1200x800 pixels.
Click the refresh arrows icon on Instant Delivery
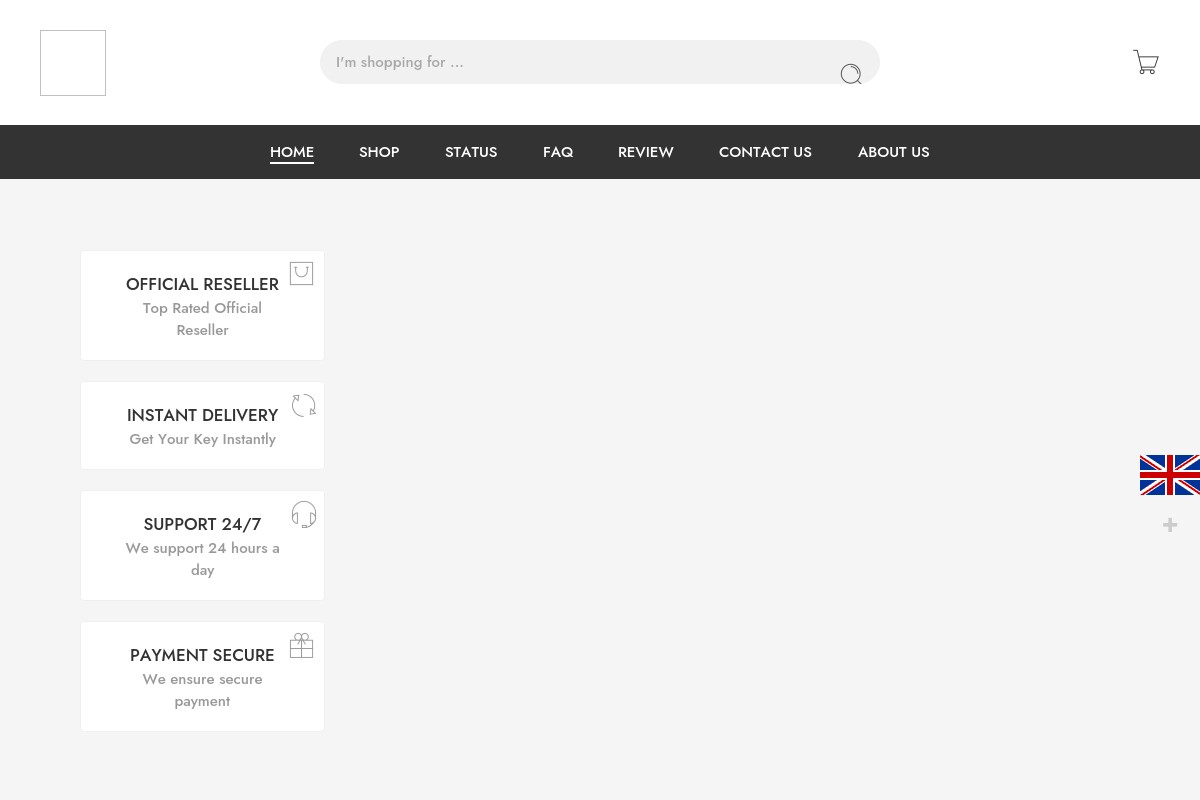pyautogui.click(x=304, y=405)
